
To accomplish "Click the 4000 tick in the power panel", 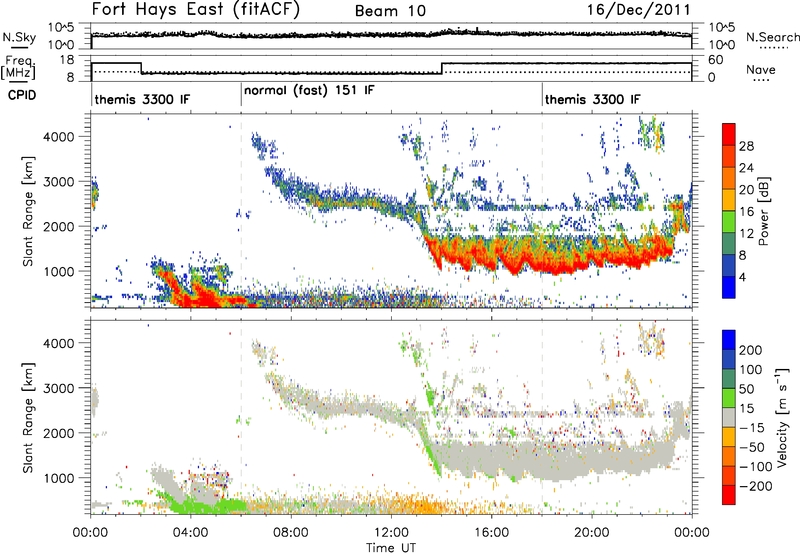I will [59, 137].
